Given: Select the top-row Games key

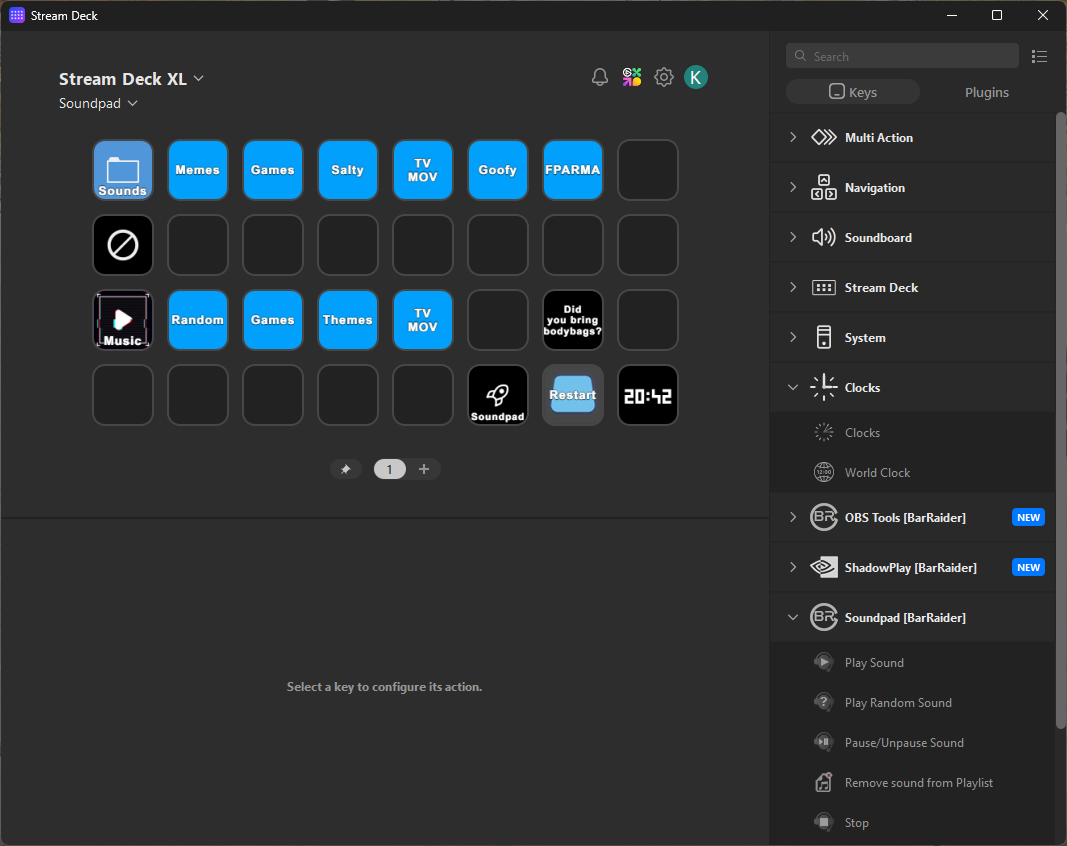Looking at the screenshot, I should [x=273, y=170].
